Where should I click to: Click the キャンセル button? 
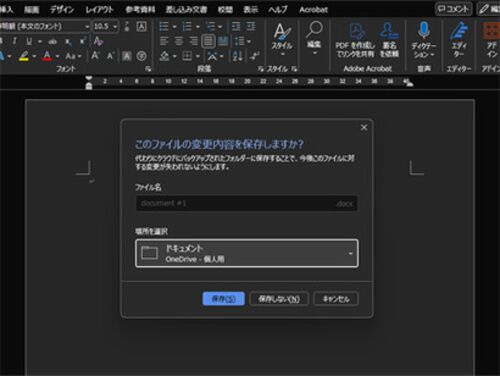pos(336,299)
